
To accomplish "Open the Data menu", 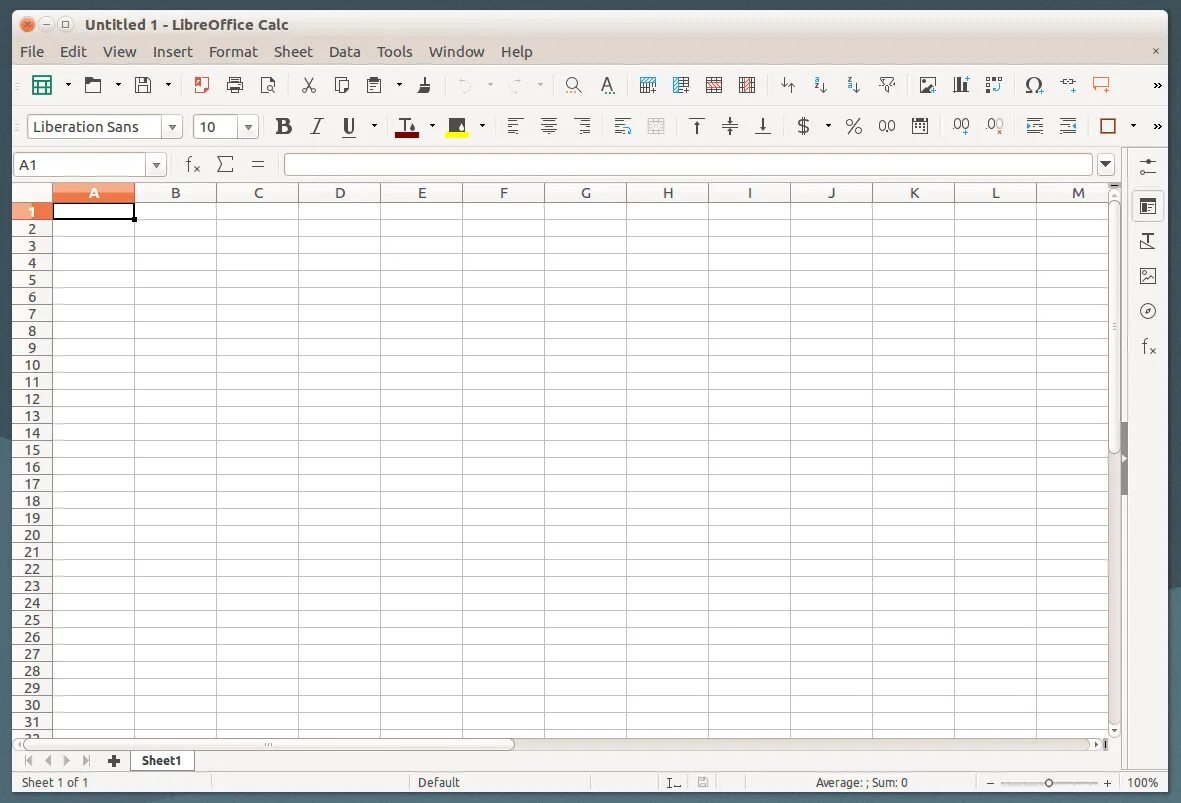I will point(344,52).
